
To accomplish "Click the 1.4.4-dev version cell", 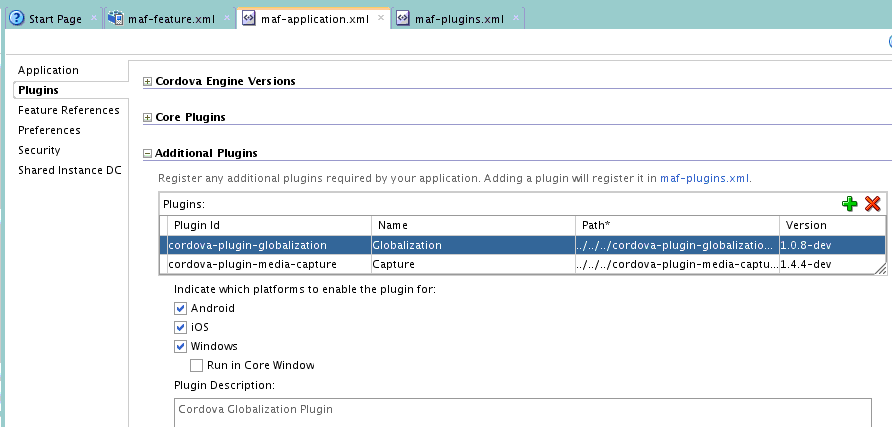I will point(832,264).
